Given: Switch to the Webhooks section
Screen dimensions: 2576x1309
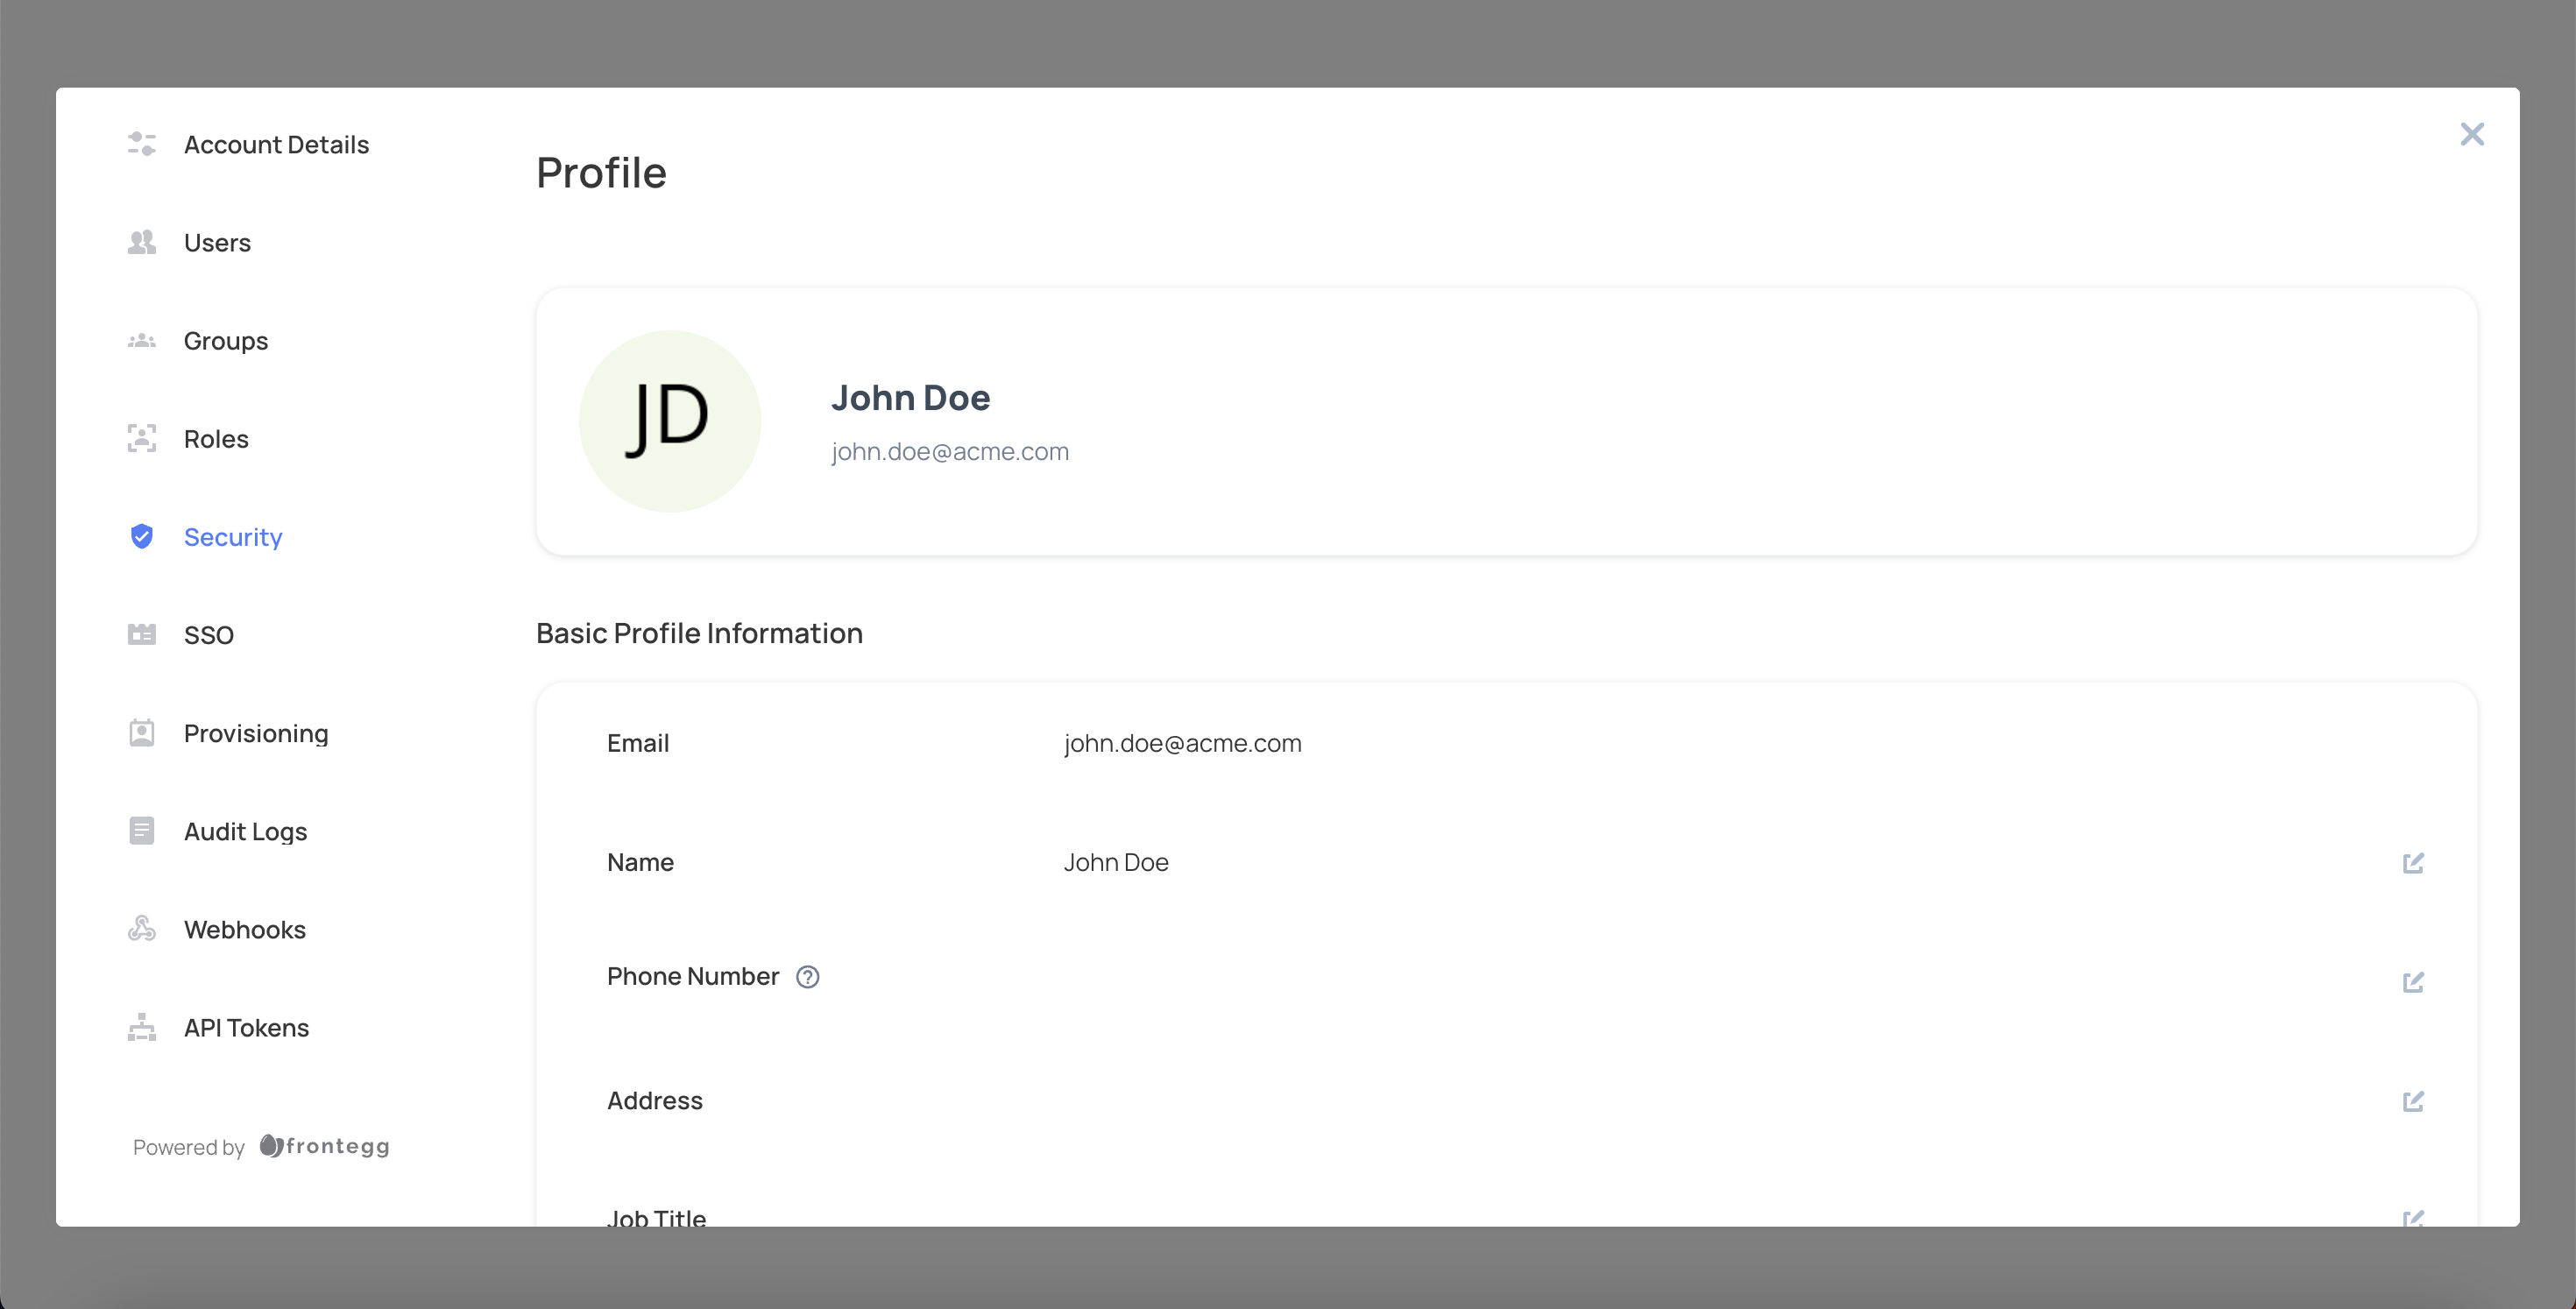Looking at the screenshot, I should point(244,929).
